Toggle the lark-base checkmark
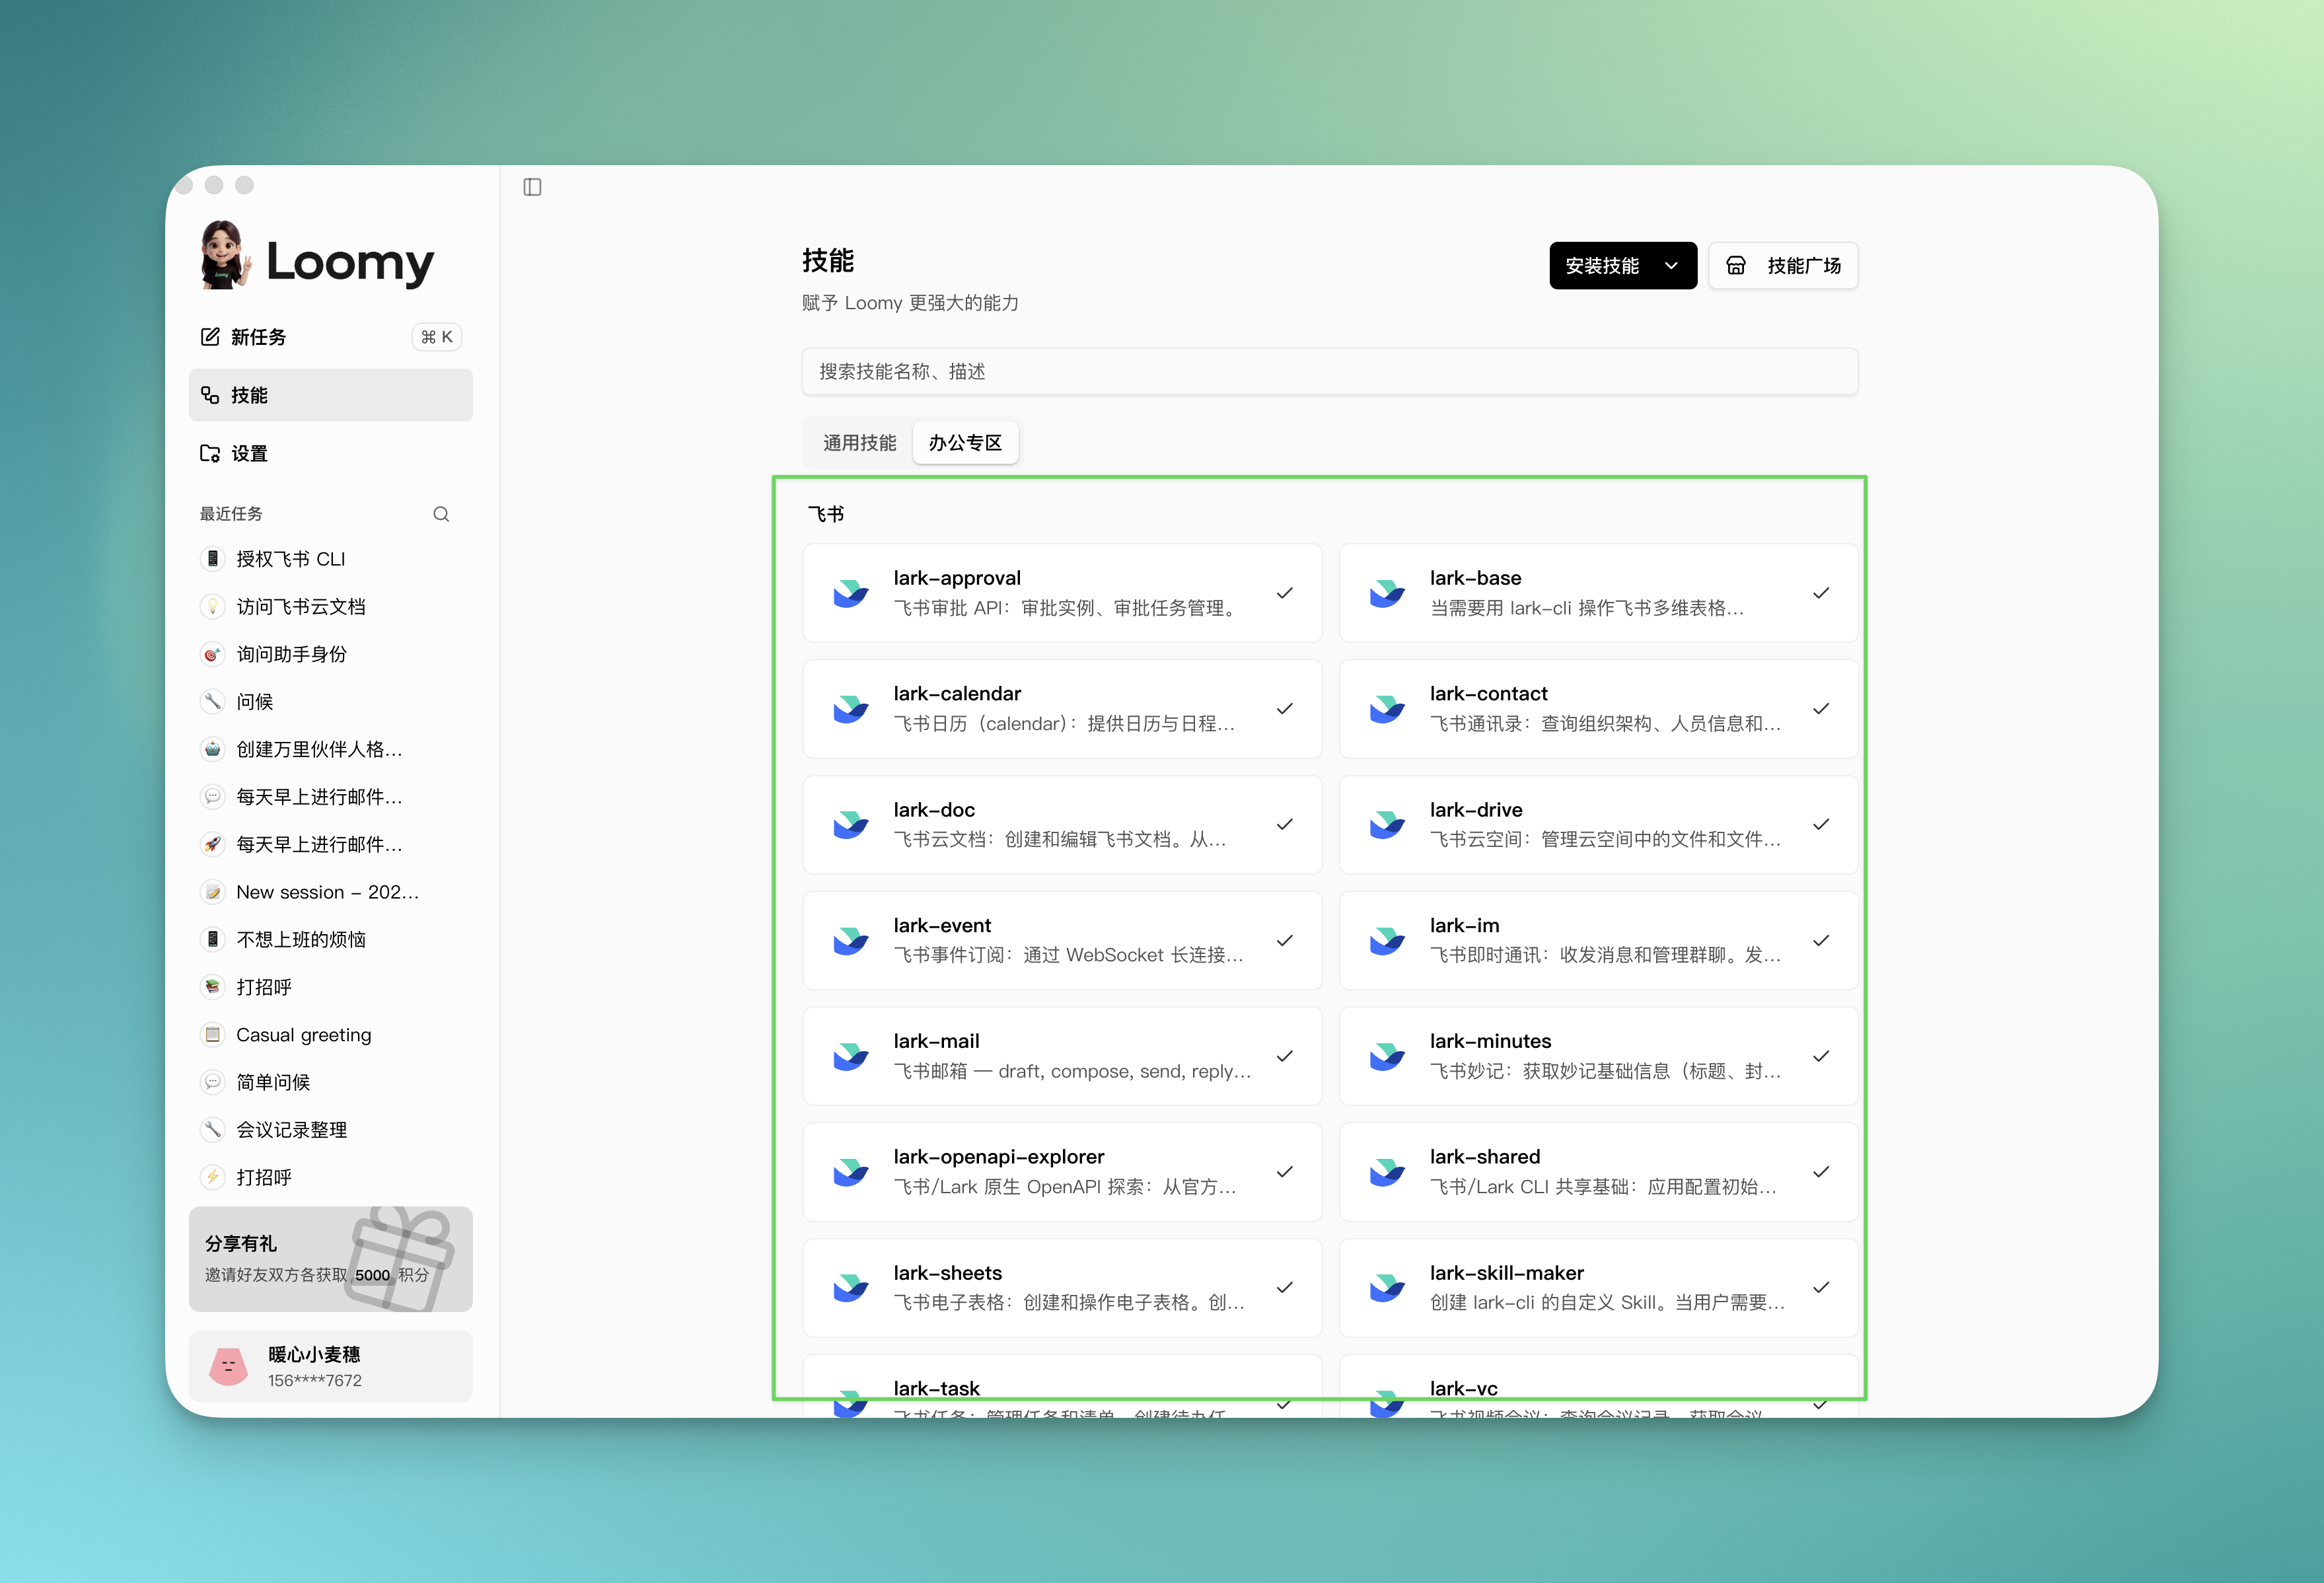The width and height of the screenshot is (2324, 1583). pos(1821,593)
